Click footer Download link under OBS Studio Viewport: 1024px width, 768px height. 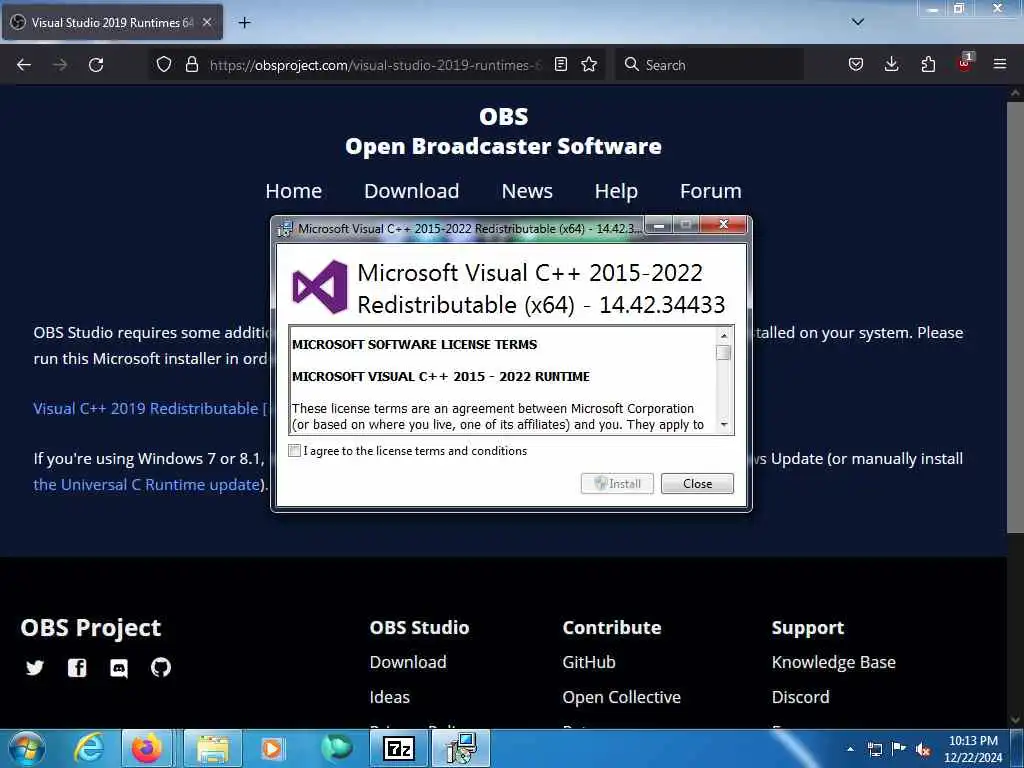[408, 662]
